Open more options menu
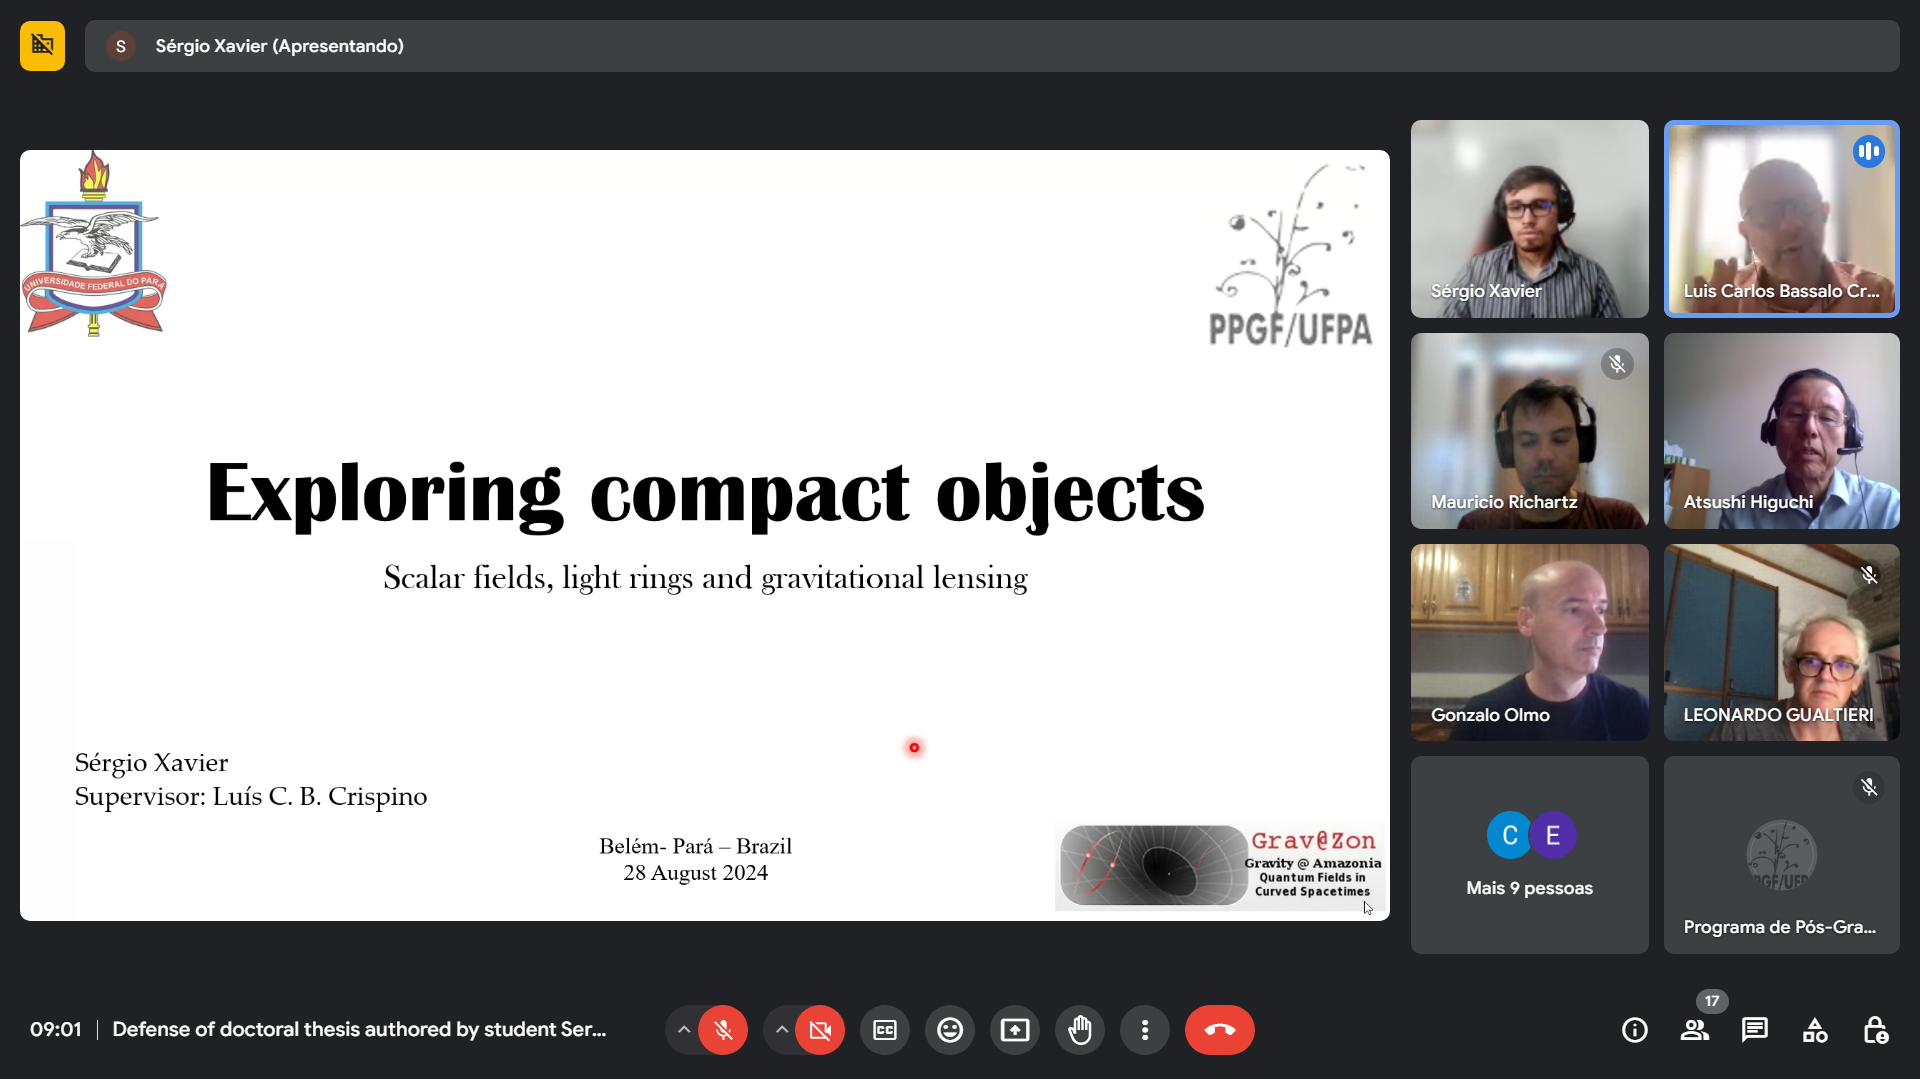1920x1079 pixels. pyautogui.click(x=1145, y=1030)
